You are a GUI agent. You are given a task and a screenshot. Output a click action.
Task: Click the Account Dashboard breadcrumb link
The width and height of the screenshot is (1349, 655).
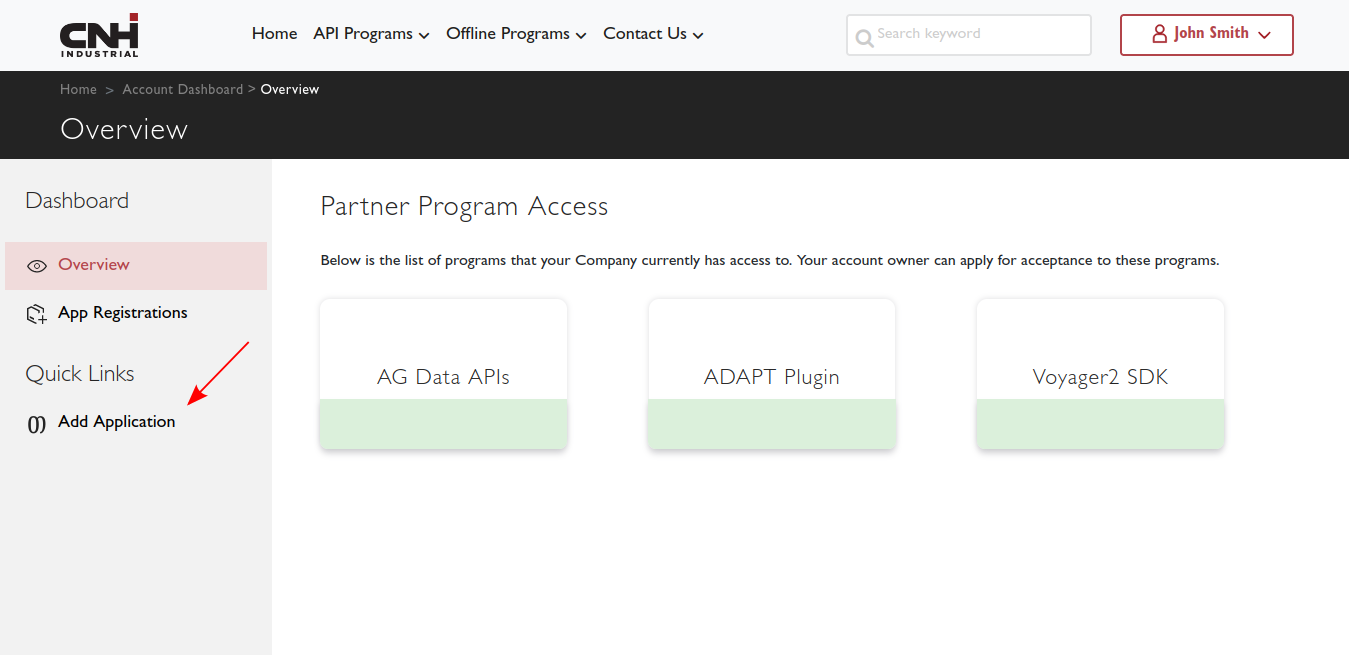pyautogui.click(x=183, y=89)
